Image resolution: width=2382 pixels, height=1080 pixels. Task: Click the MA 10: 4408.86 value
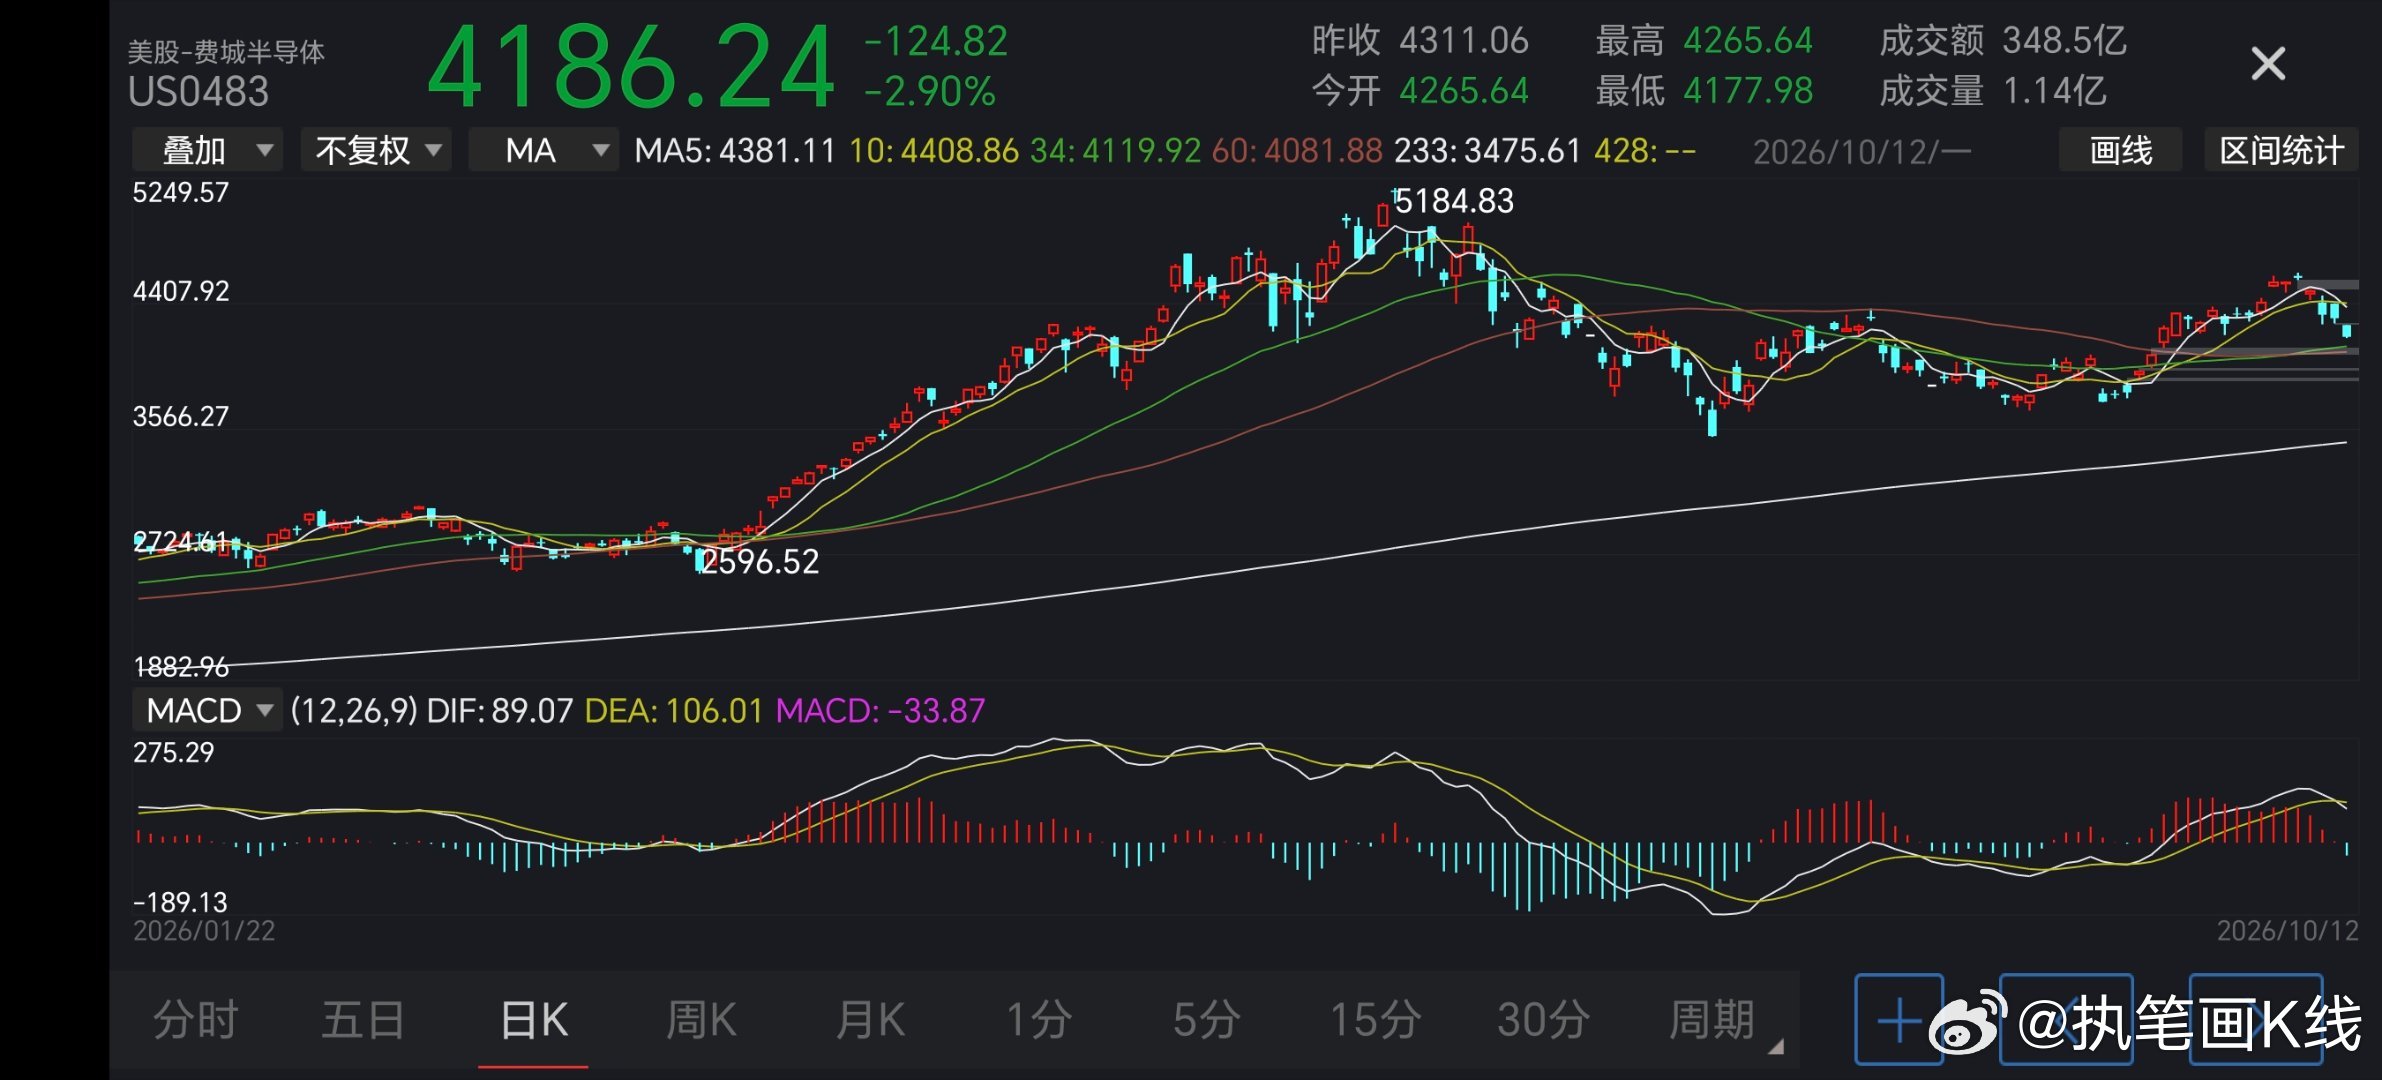click(x=934, y=151)
